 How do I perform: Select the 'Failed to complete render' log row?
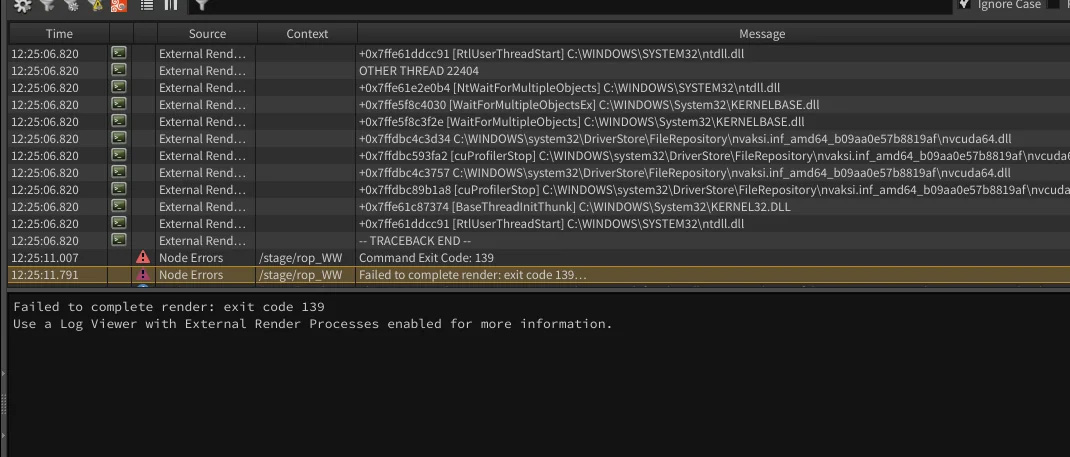coord(472,275)
